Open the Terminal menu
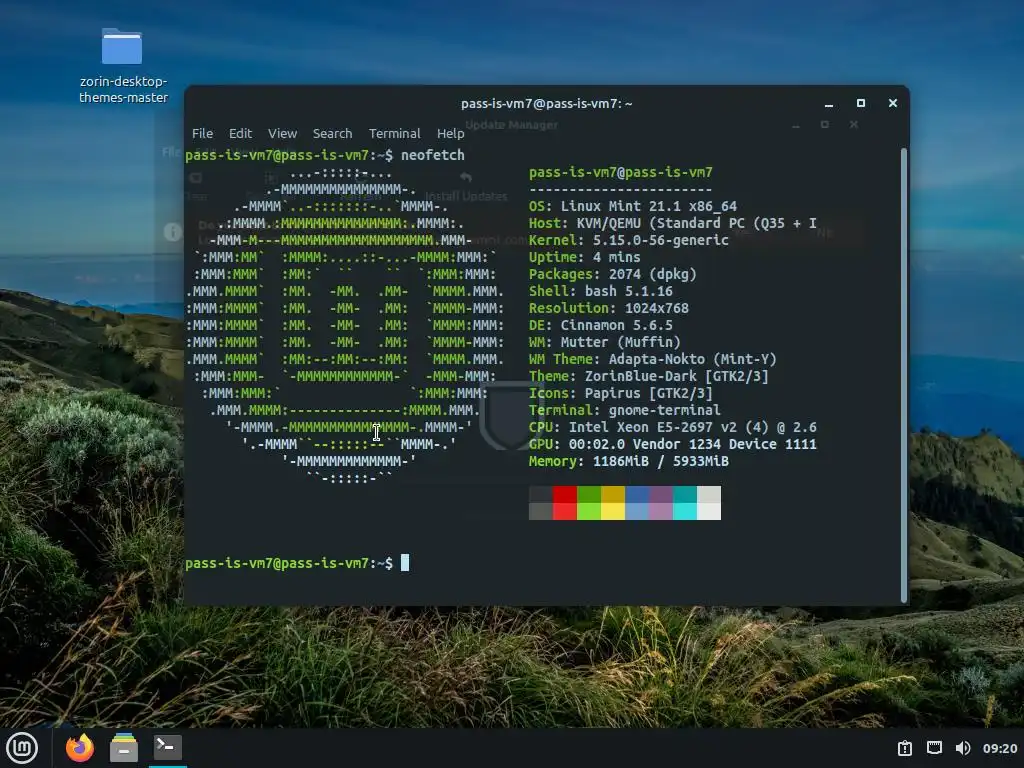 click(x=394, y=133)
